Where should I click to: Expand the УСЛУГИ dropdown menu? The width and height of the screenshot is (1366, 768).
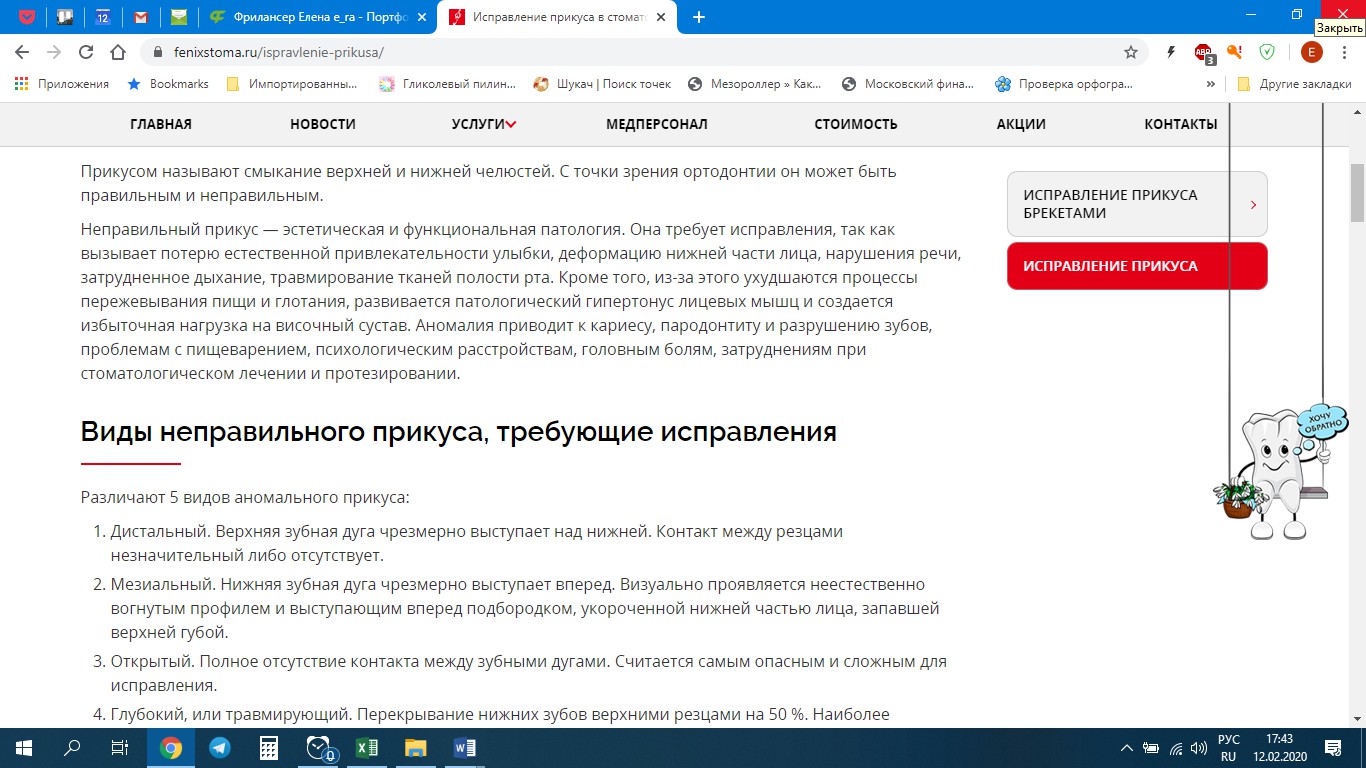pos(484,124)
